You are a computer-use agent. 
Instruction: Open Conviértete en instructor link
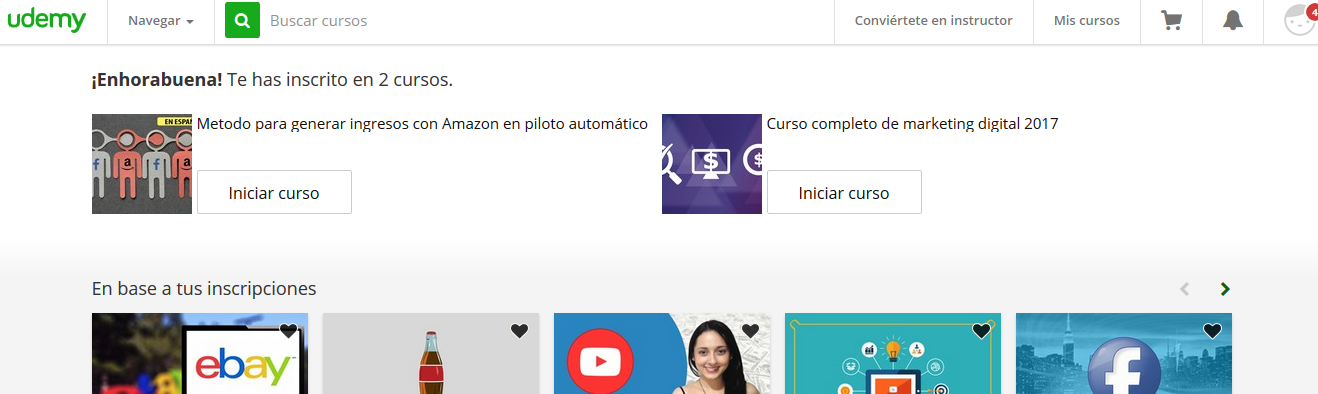coord(933,20)
